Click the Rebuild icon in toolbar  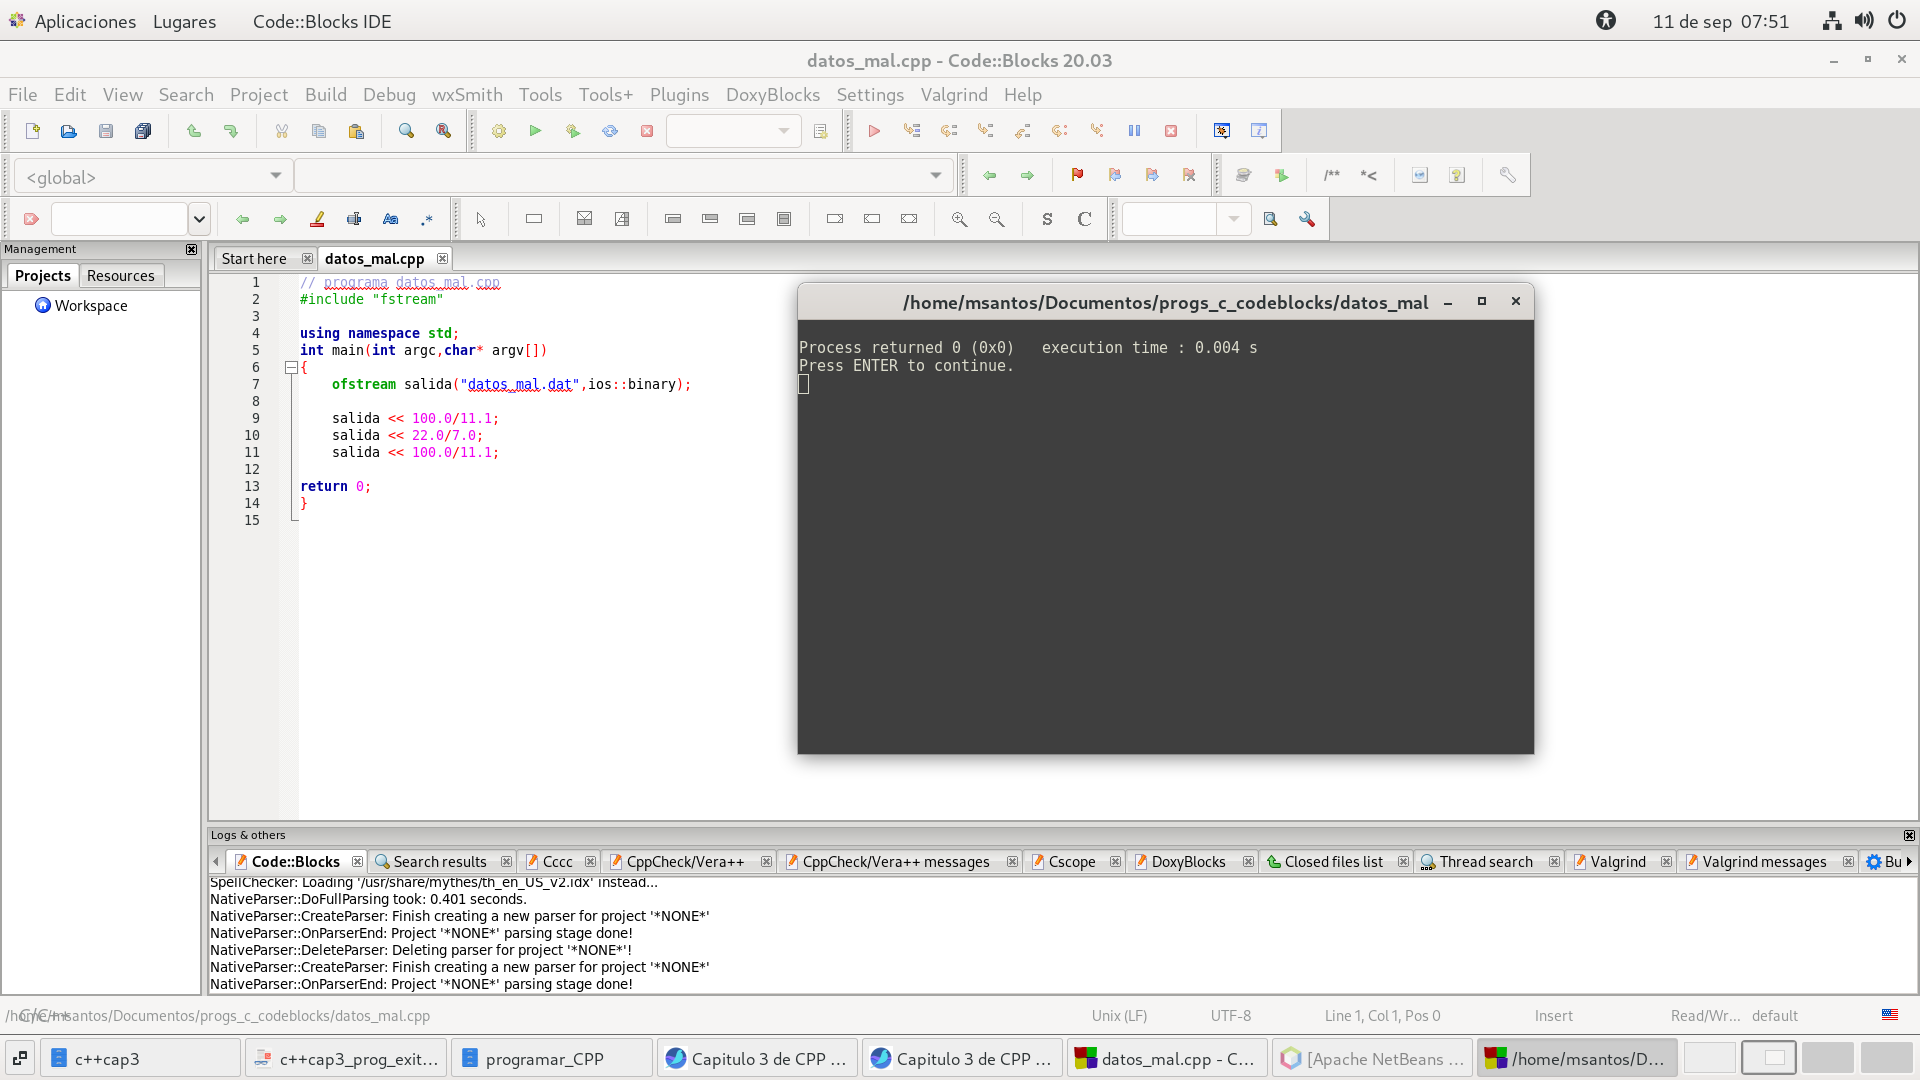(610, 131)
